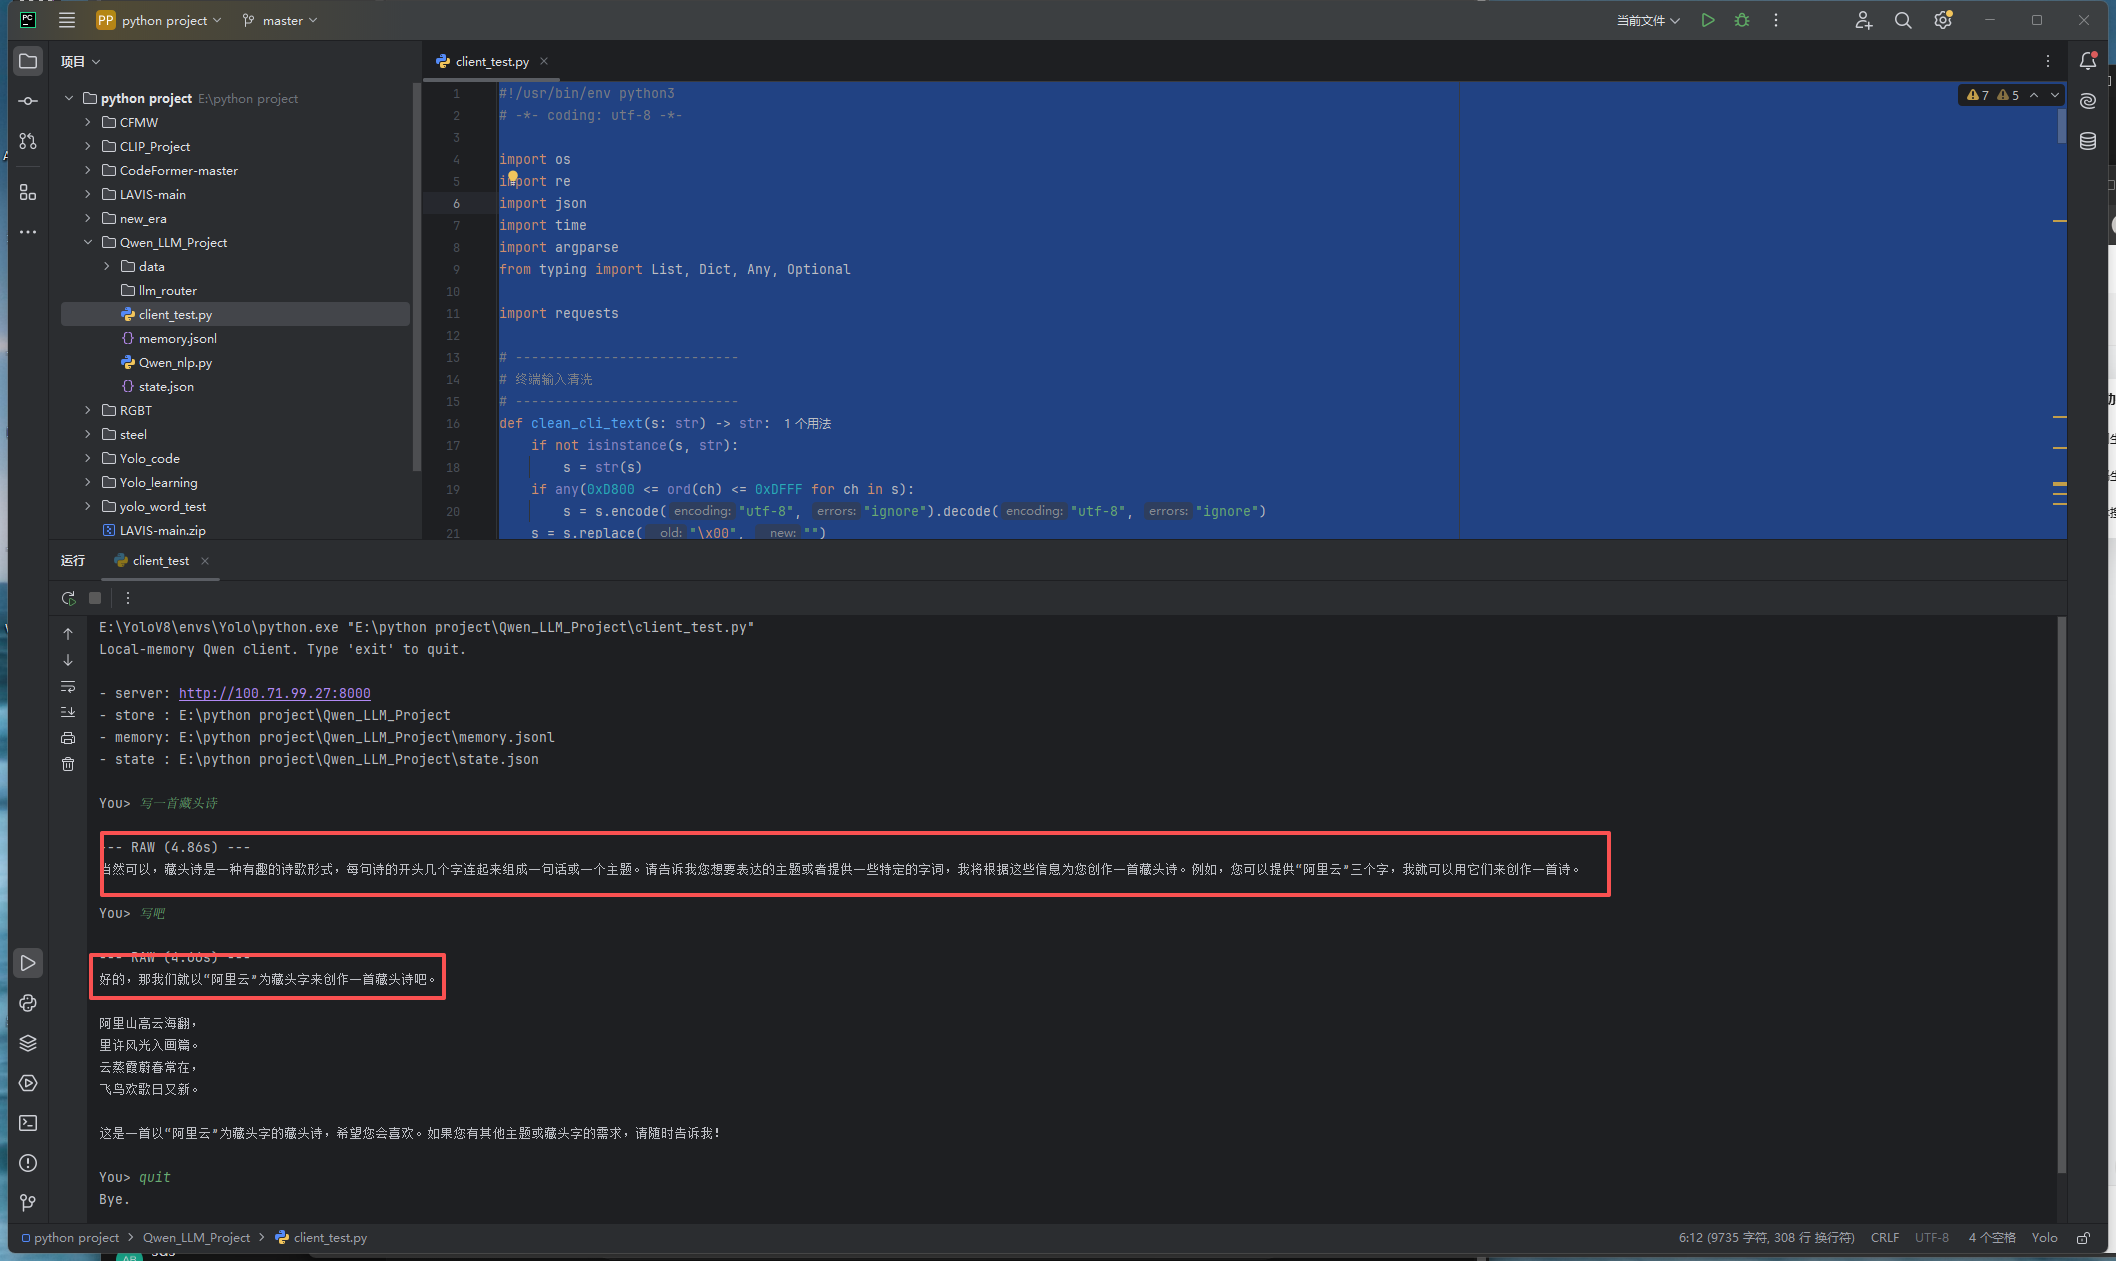Image resolution: width=2116 pixels, height=1261 pixels.
Task: Open the master branch dropdown
Action: 281,20
